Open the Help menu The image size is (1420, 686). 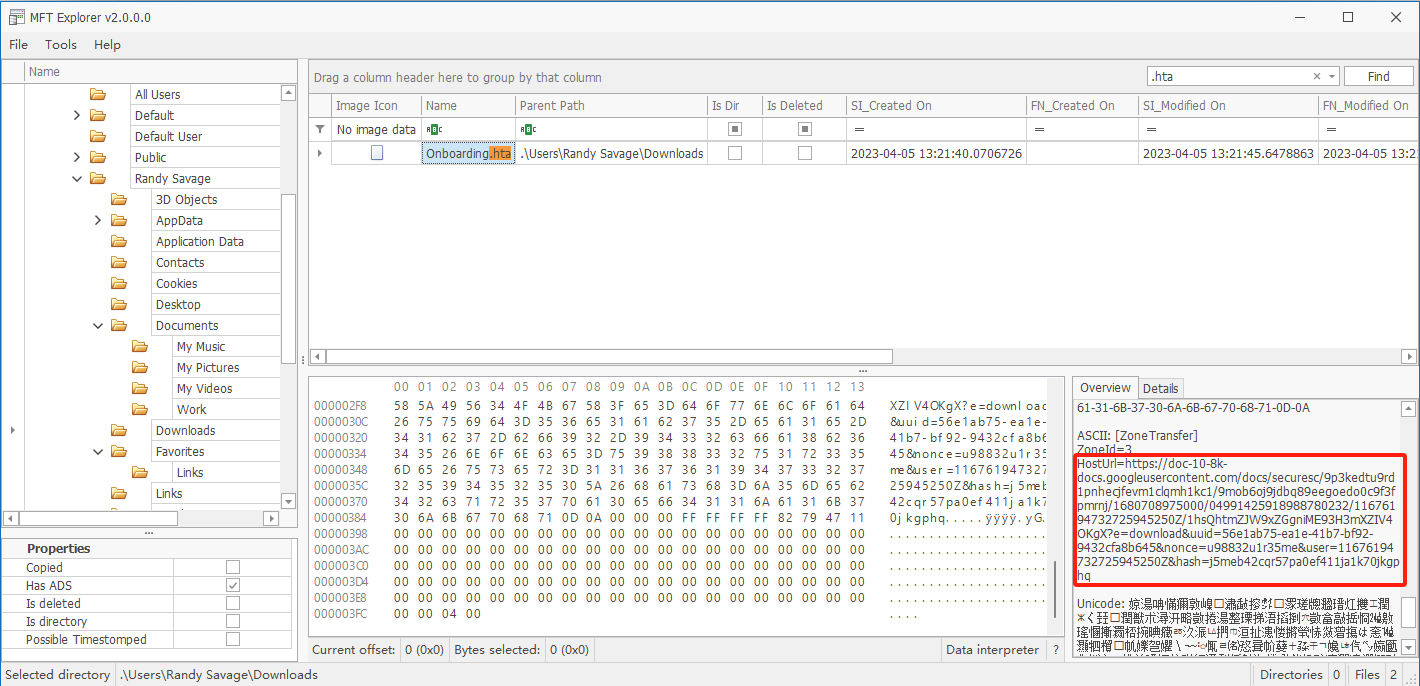[107, 44]
